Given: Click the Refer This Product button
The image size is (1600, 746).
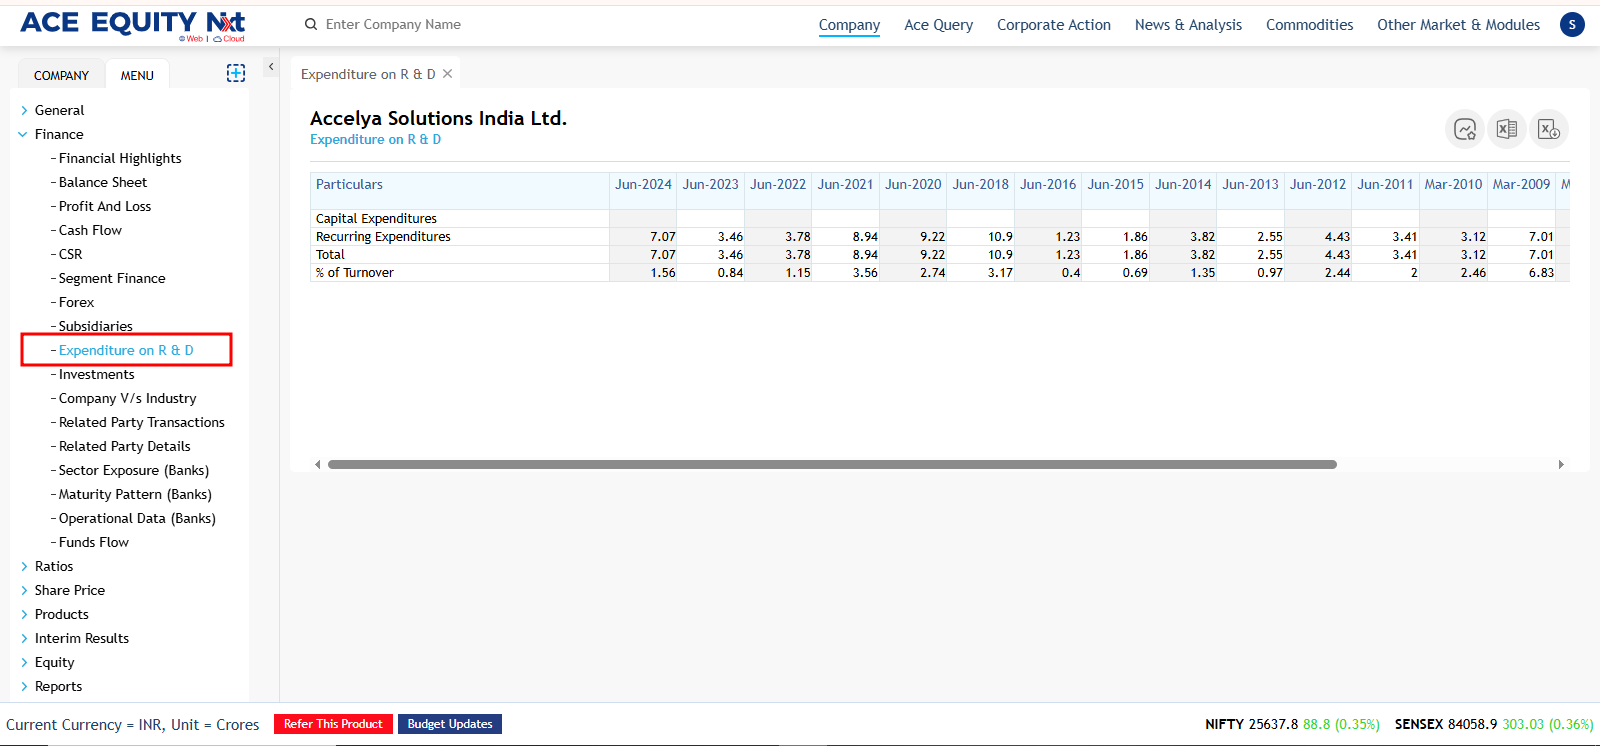Looking at the screenshot, I should tap(333, 724).
